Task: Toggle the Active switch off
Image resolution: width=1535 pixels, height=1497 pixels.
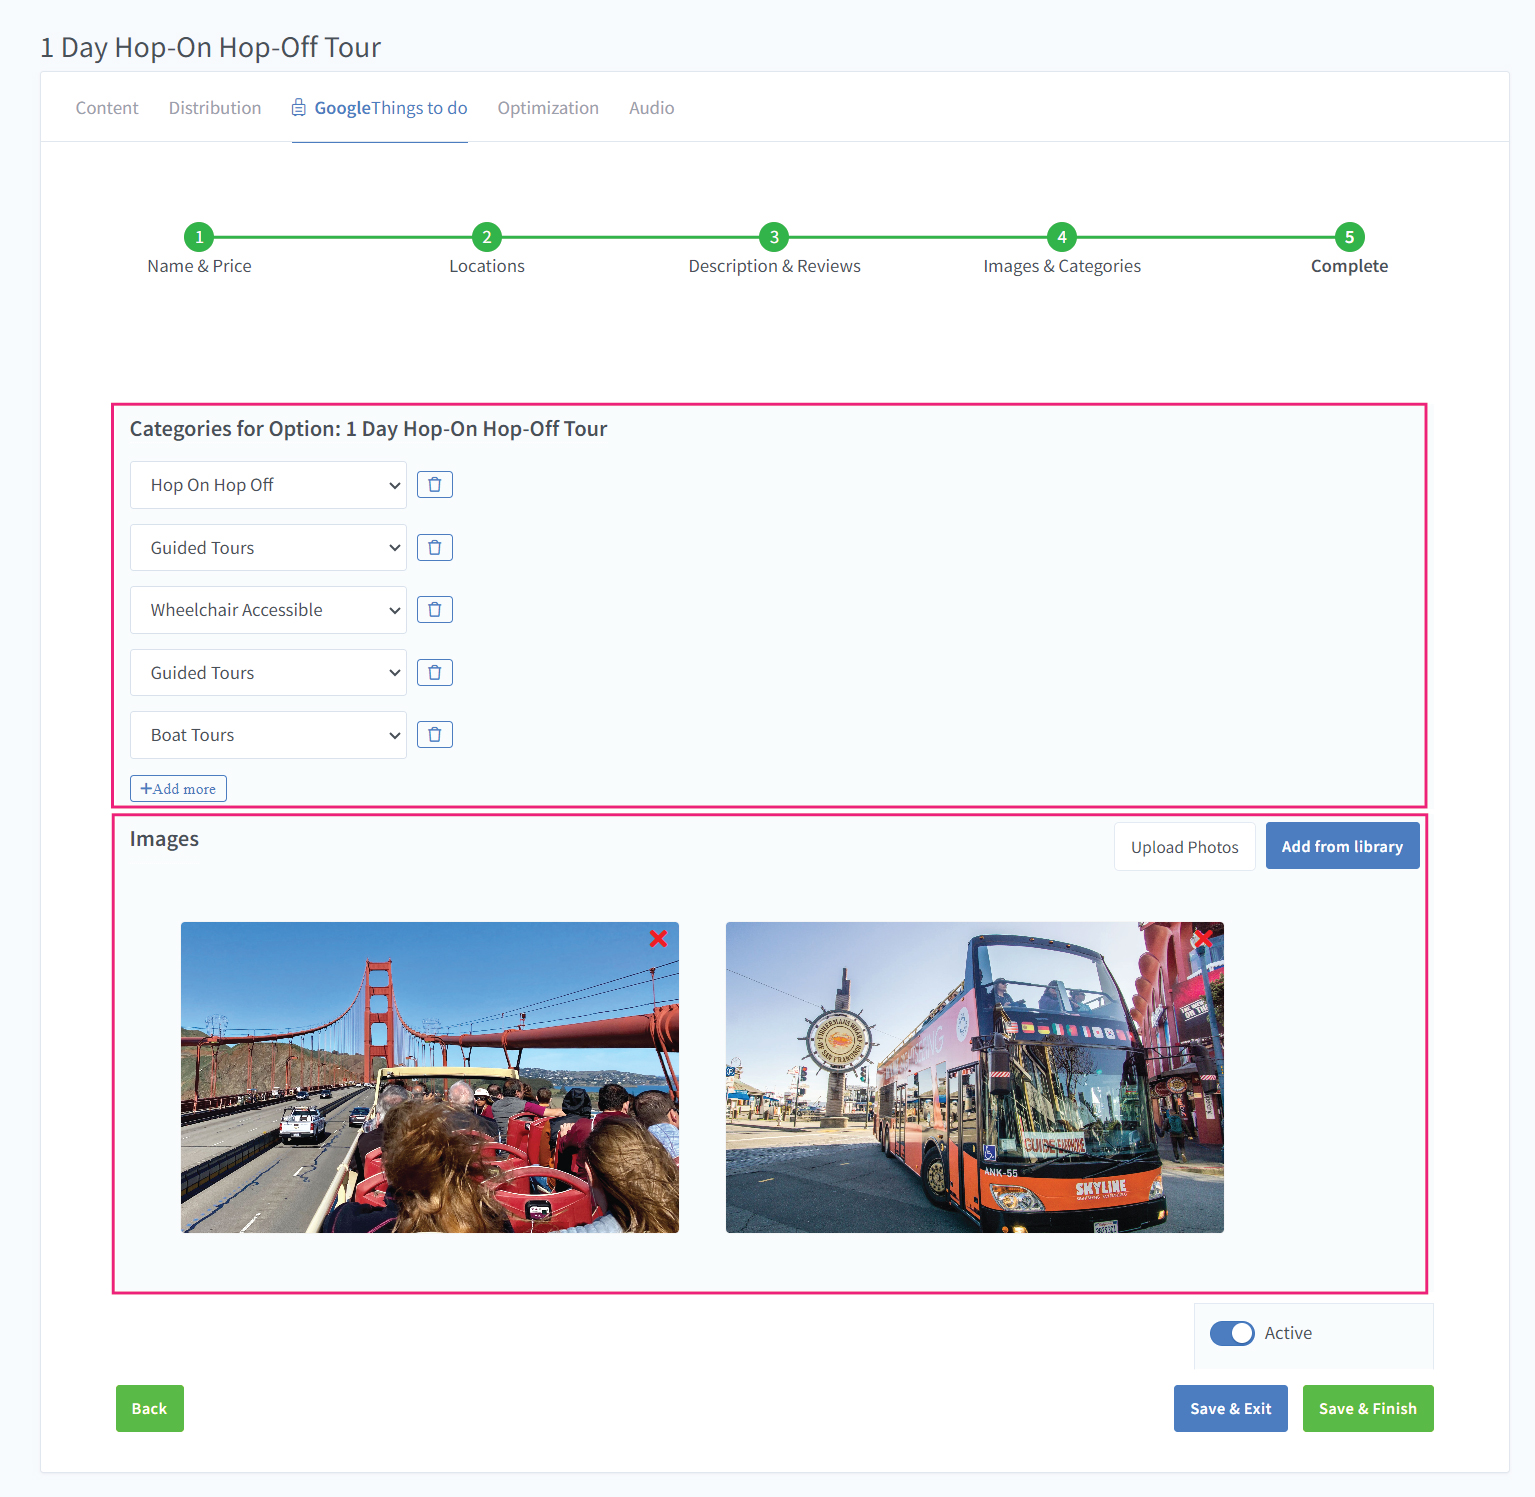Action: (x=1232, y=1333)
